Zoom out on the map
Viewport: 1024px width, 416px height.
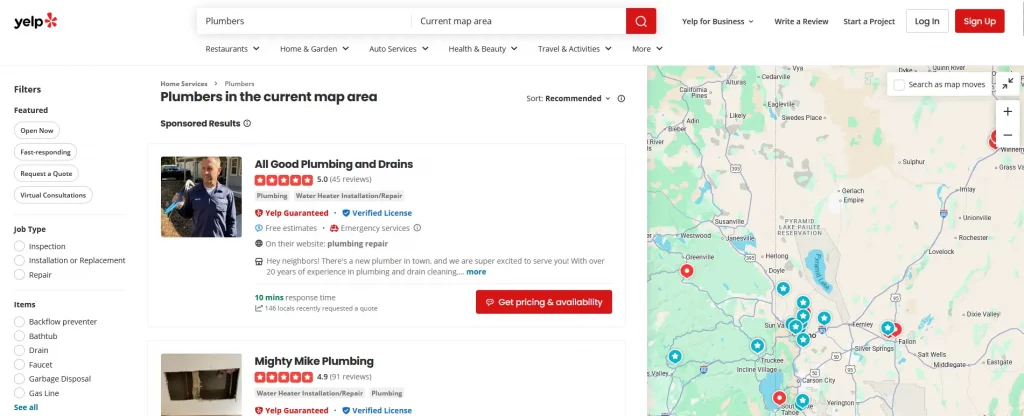pyautogui.click(x=1007, y=135)
